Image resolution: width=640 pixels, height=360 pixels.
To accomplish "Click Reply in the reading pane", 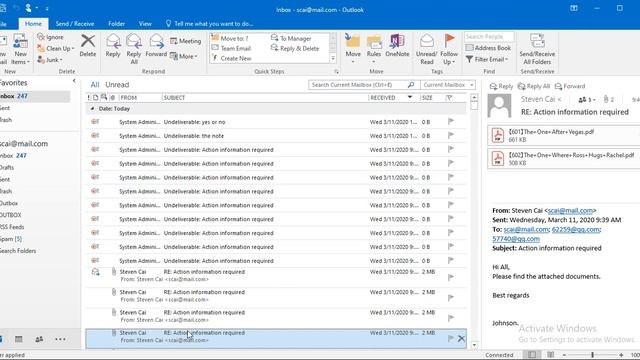I will pos(501,86).
